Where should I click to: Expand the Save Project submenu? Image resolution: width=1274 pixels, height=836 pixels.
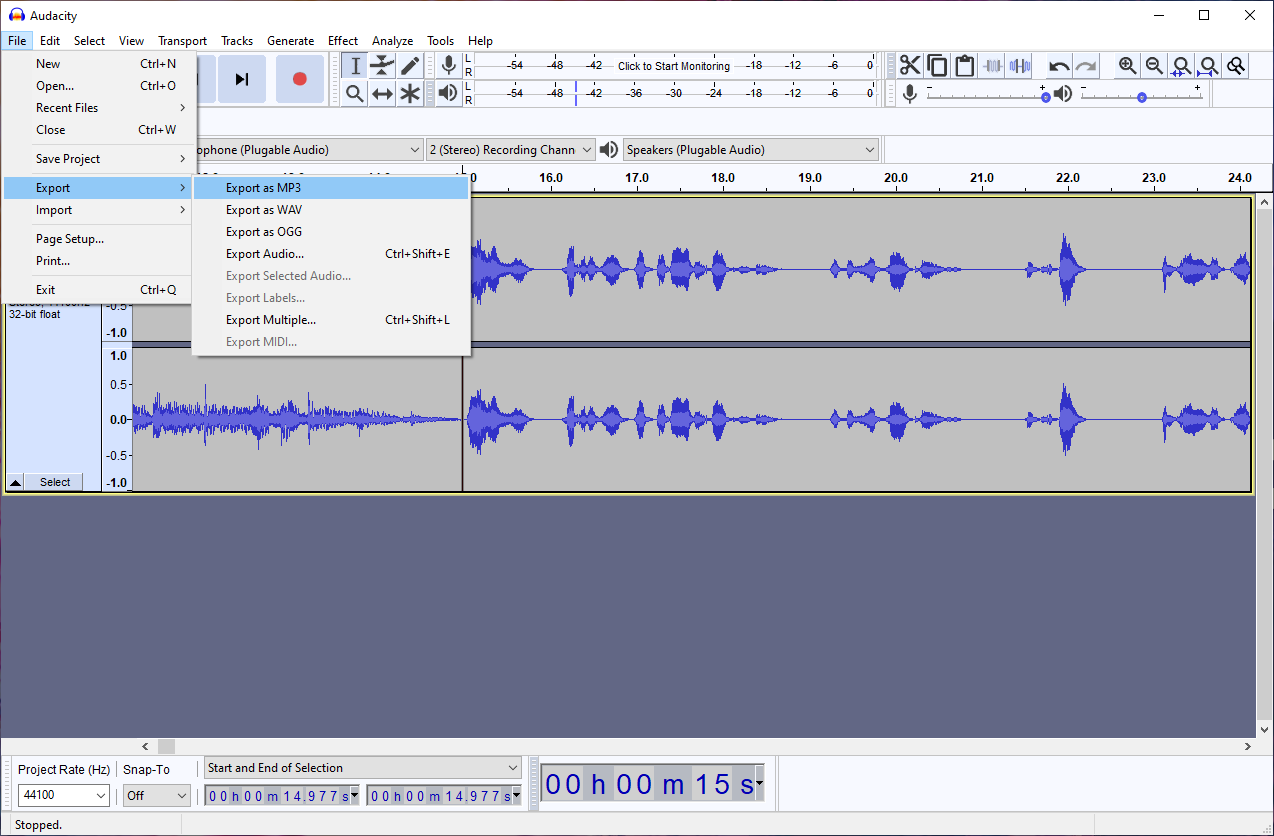(x=98, y=159)
